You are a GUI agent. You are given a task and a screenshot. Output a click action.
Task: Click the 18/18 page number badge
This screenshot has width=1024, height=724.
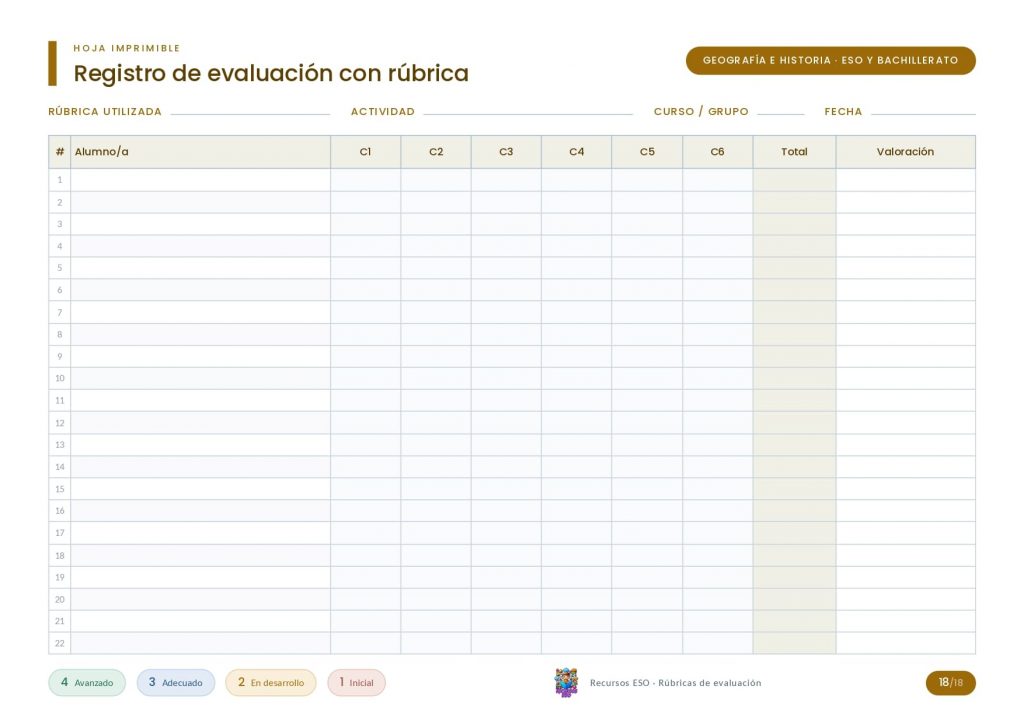(x=950, y=682)
